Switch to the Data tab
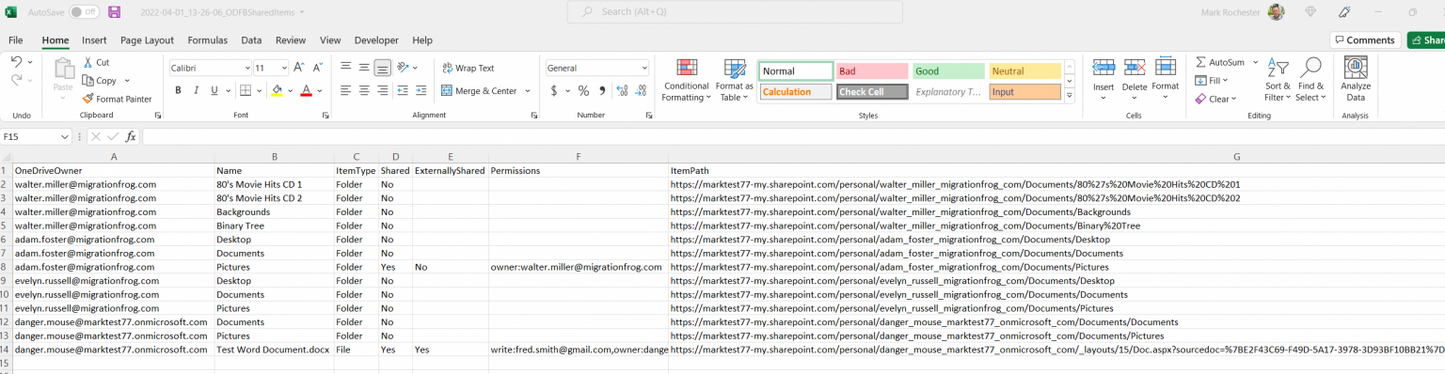Screen dimensions: 1445x374 pos(251,40)
